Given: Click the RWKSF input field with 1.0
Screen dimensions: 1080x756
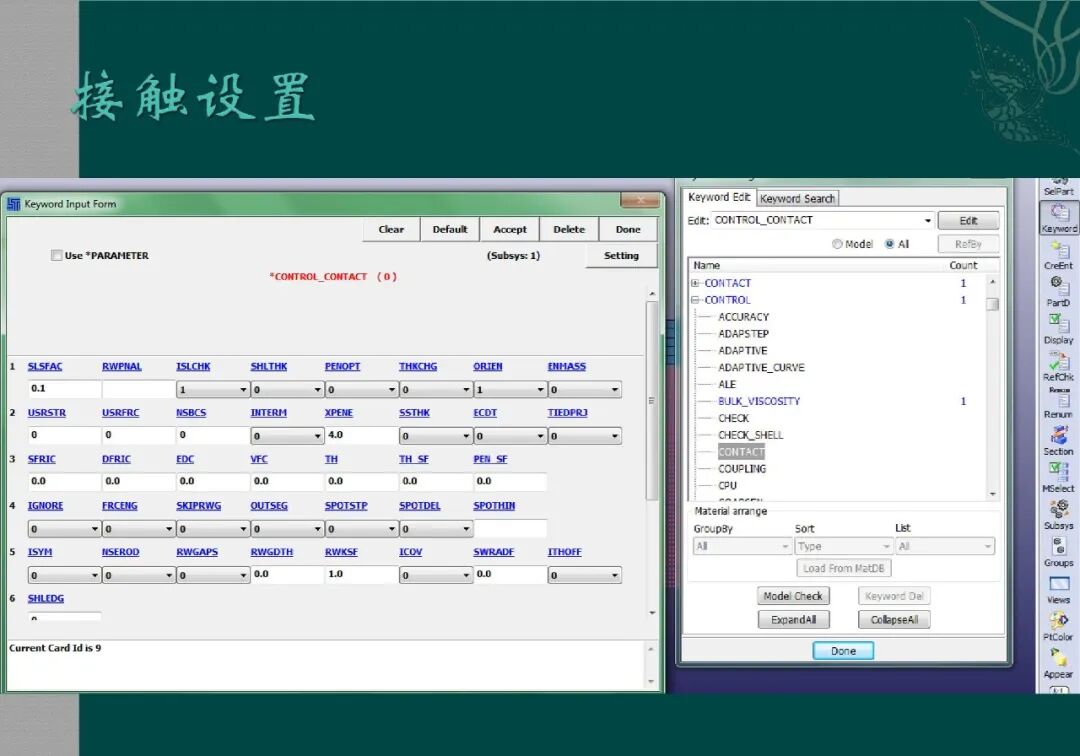Looking at the screenshot, I should point(361,574).
